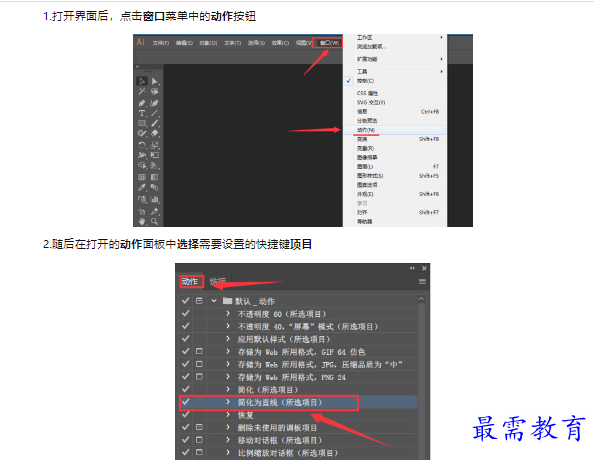Collapse the Actions panel with double-arrow icon
The width and height of the screenshot is (594, 460).
(x=412, y=268)
